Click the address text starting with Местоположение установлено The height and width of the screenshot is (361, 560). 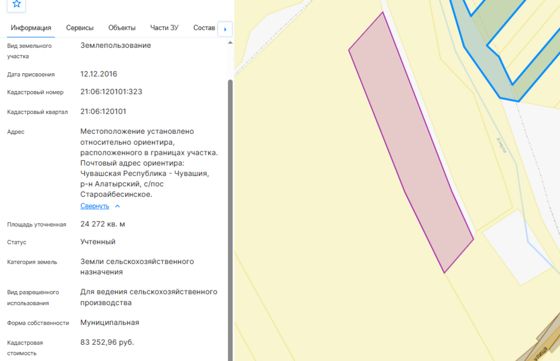pos(149,163)
